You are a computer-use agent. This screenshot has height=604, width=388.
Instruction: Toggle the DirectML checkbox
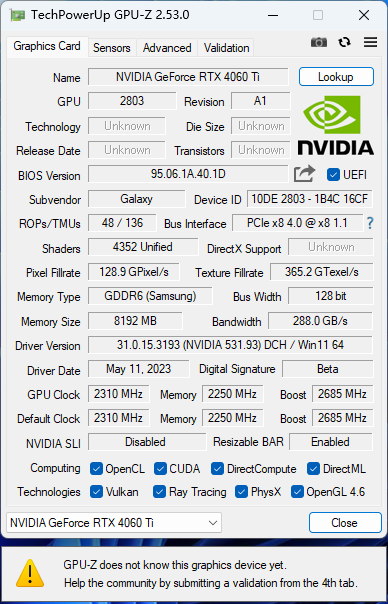(314, 469)
